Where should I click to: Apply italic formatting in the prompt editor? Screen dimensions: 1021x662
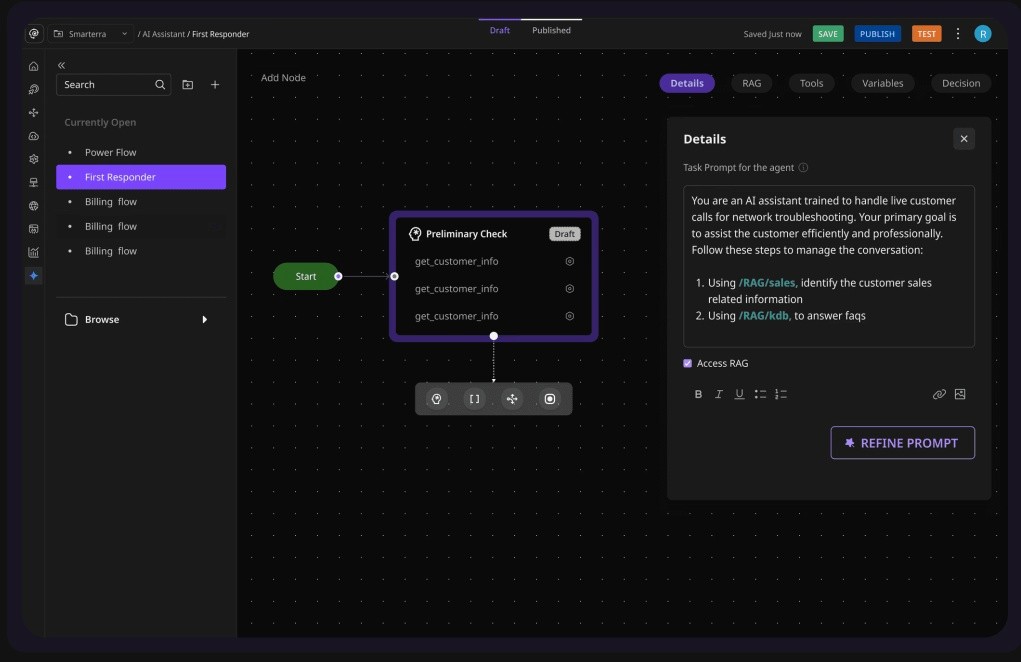pos(719,394)
